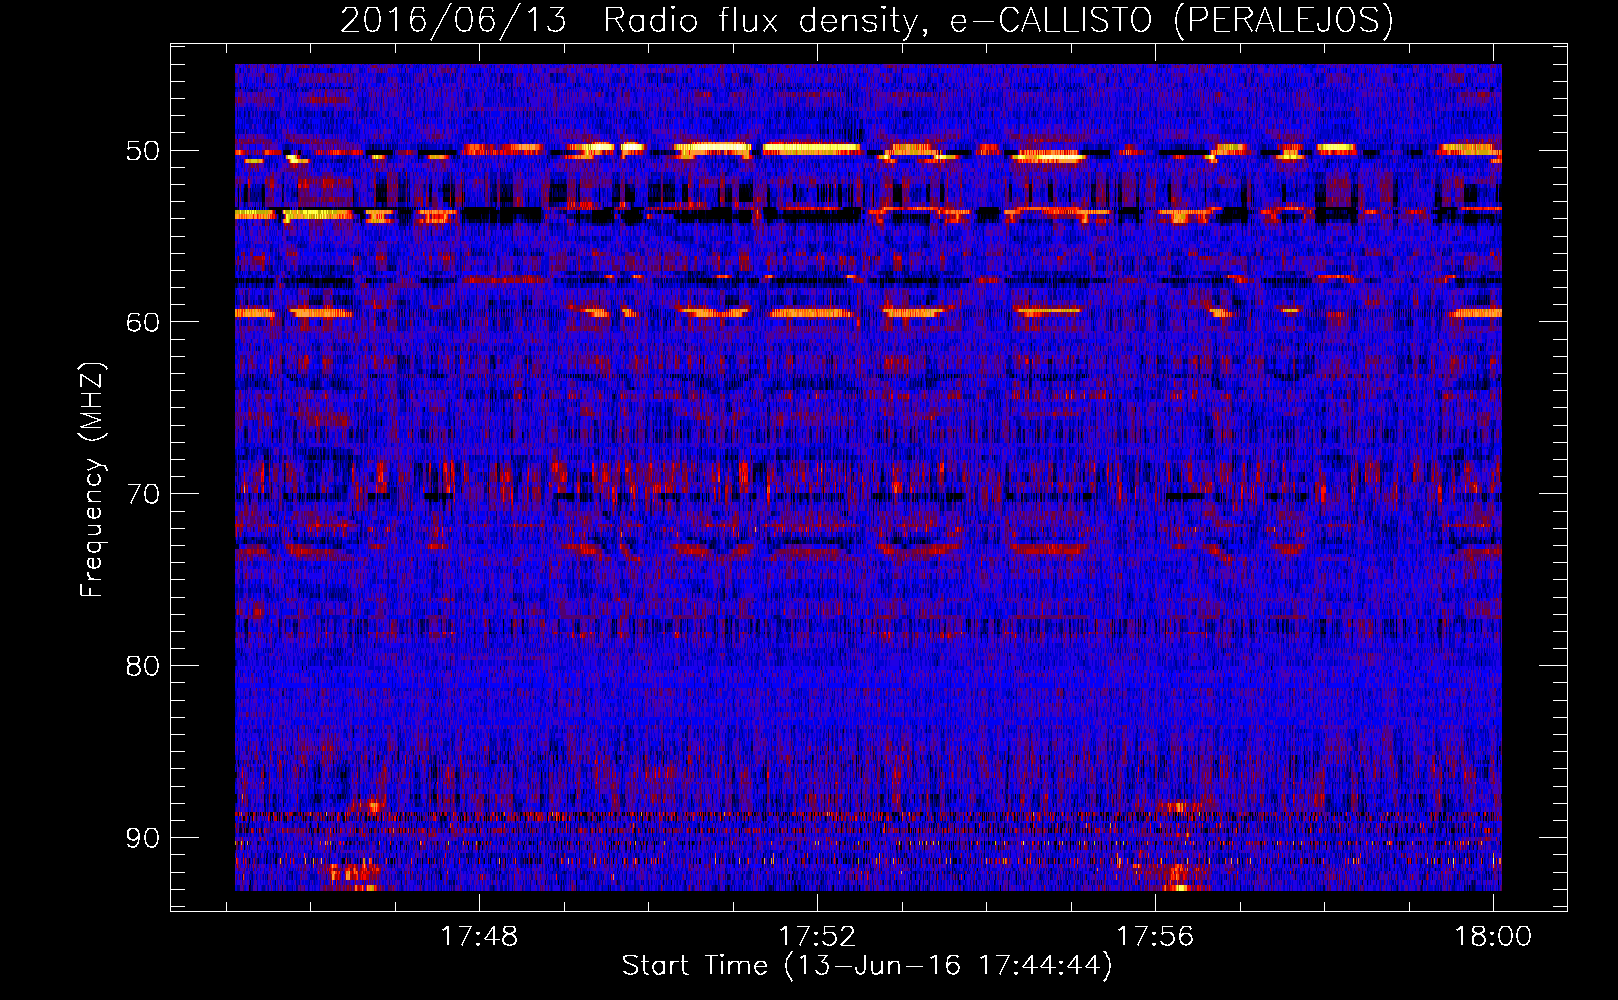Click the 18:00 time tick label
The width and height of the screenshot is (1618, 1000).
pos(1493,936)
